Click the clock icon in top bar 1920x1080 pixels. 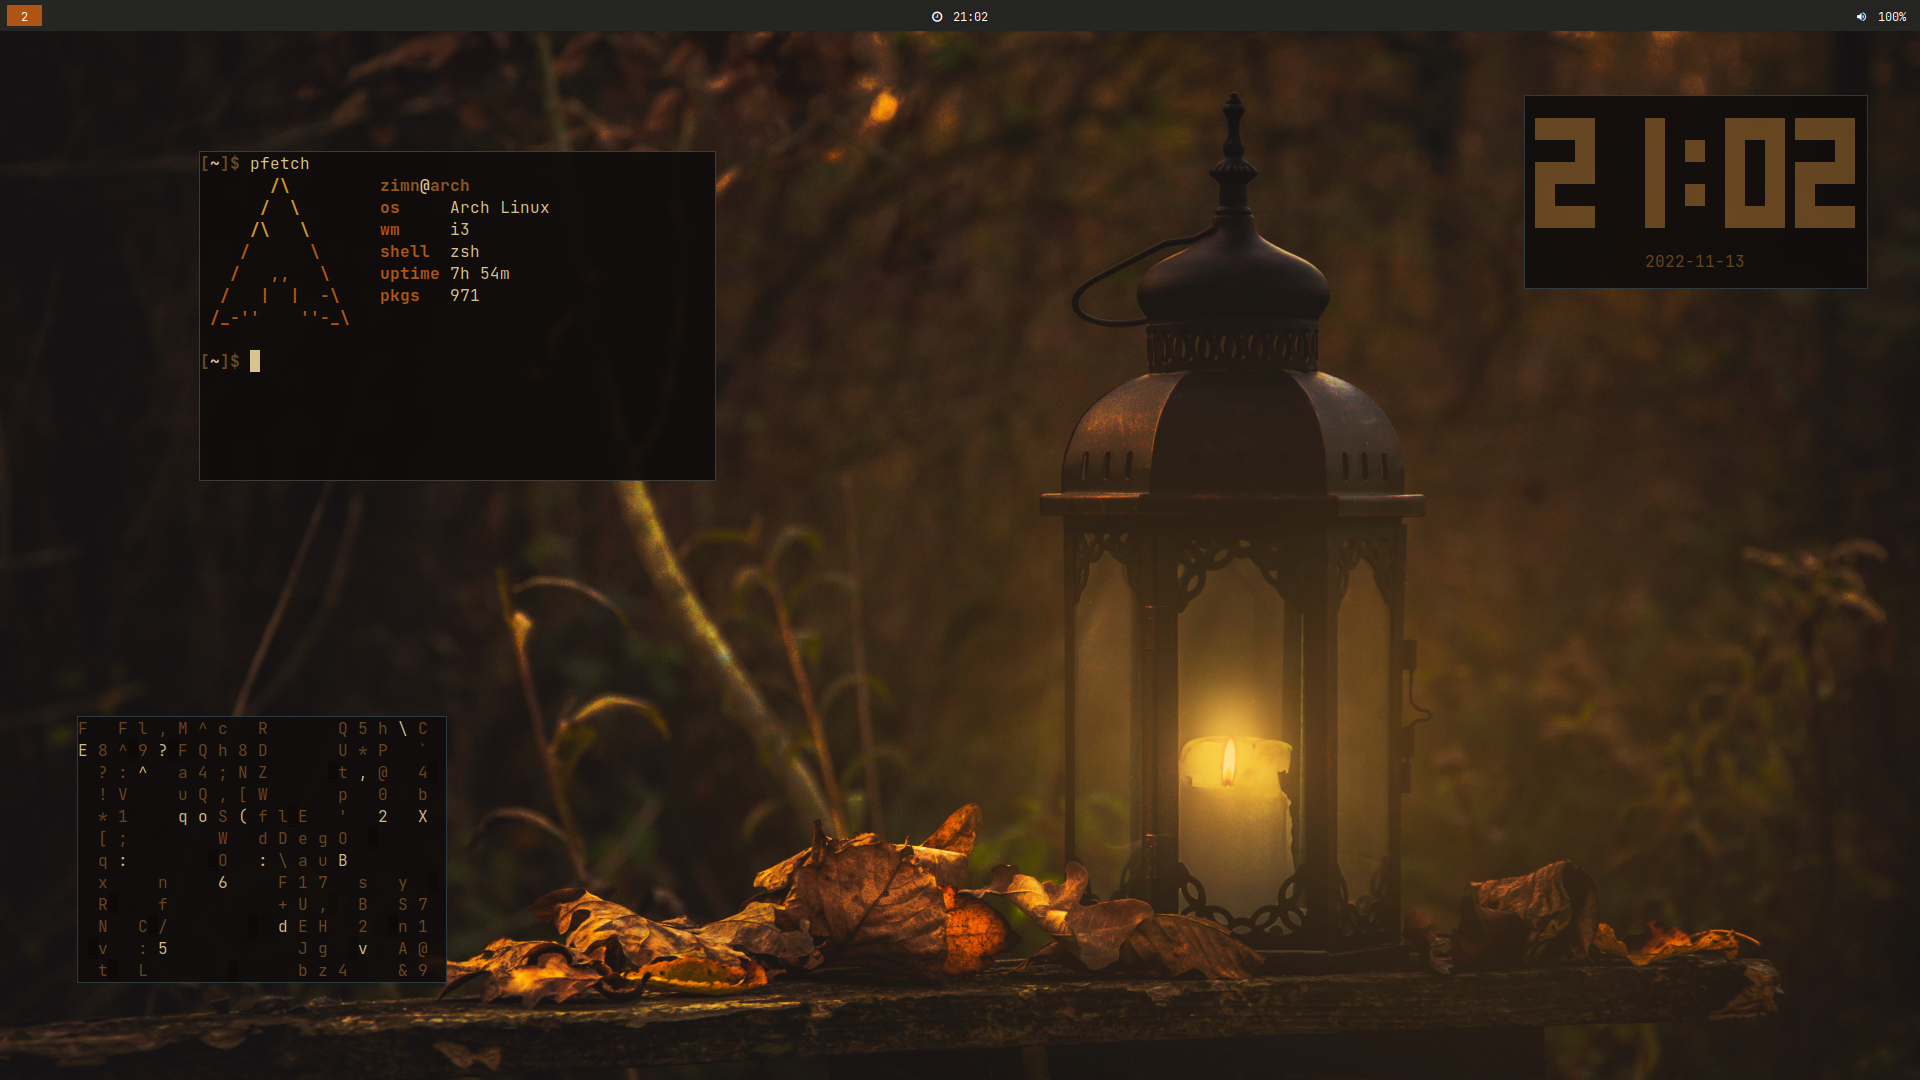coord(937,17)
